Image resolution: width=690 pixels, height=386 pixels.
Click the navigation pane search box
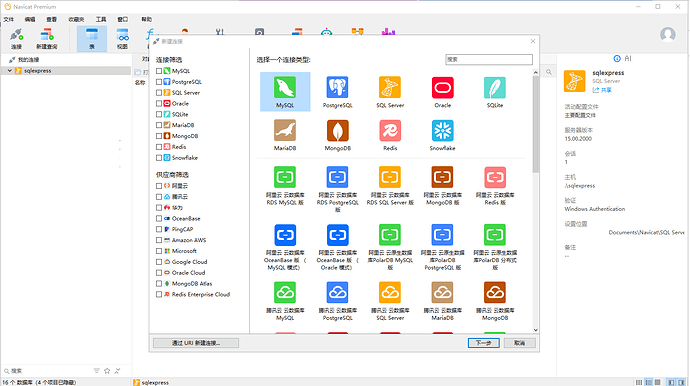(x=46, y=371)
